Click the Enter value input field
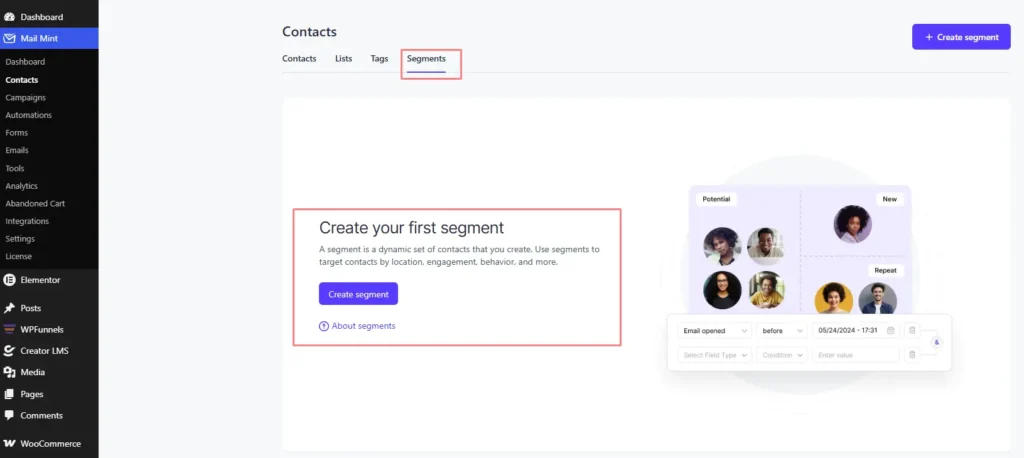 [x=856, y=355]
